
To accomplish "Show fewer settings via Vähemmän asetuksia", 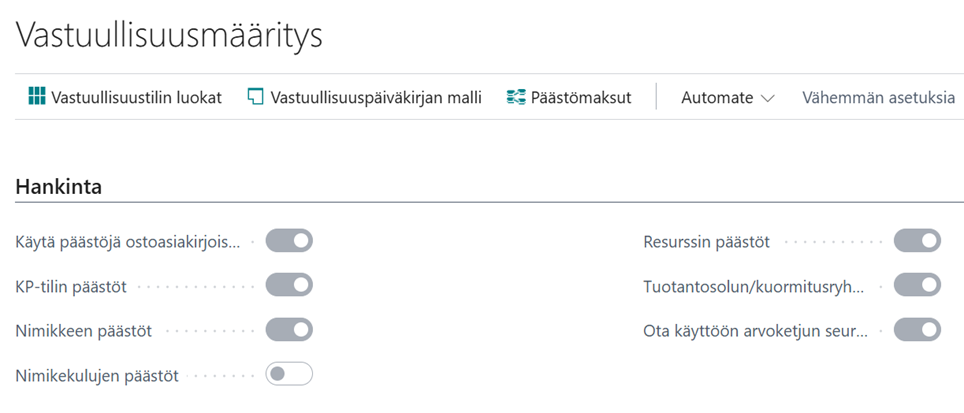I will point(879,97).
